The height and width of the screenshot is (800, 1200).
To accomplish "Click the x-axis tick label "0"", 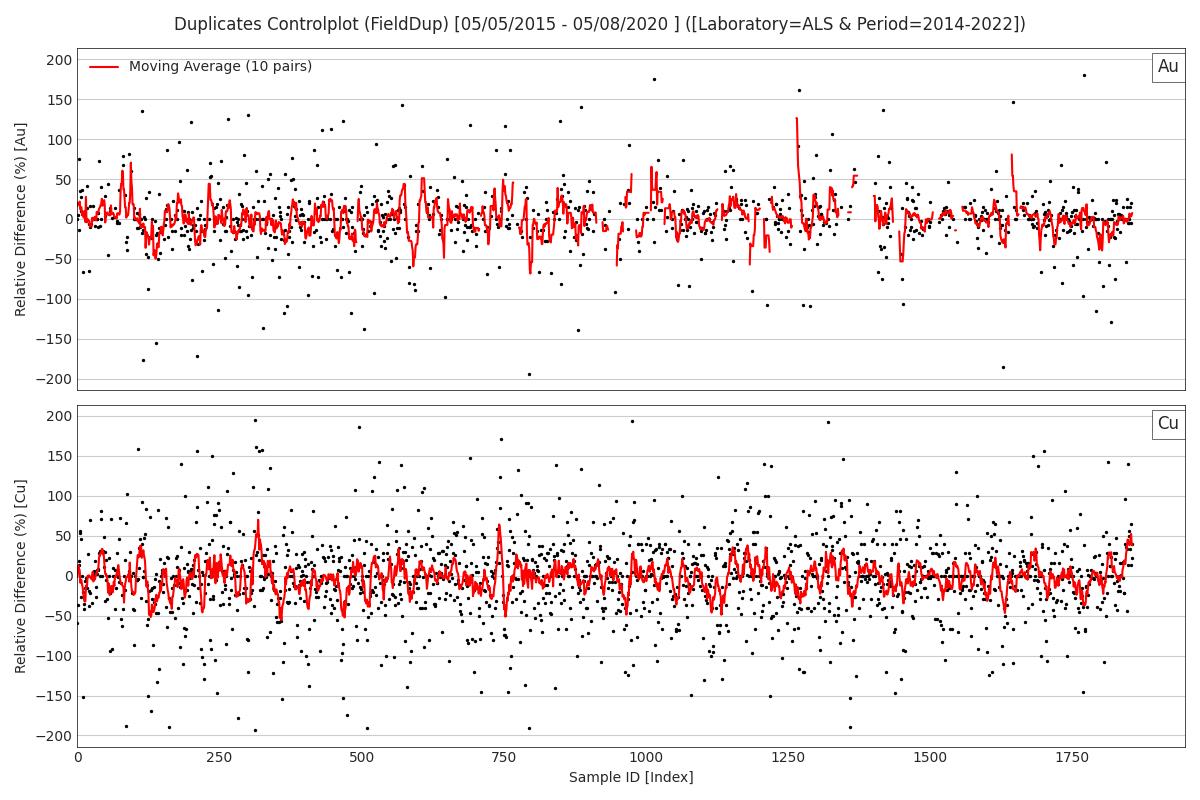I will [x=78, y=758].
